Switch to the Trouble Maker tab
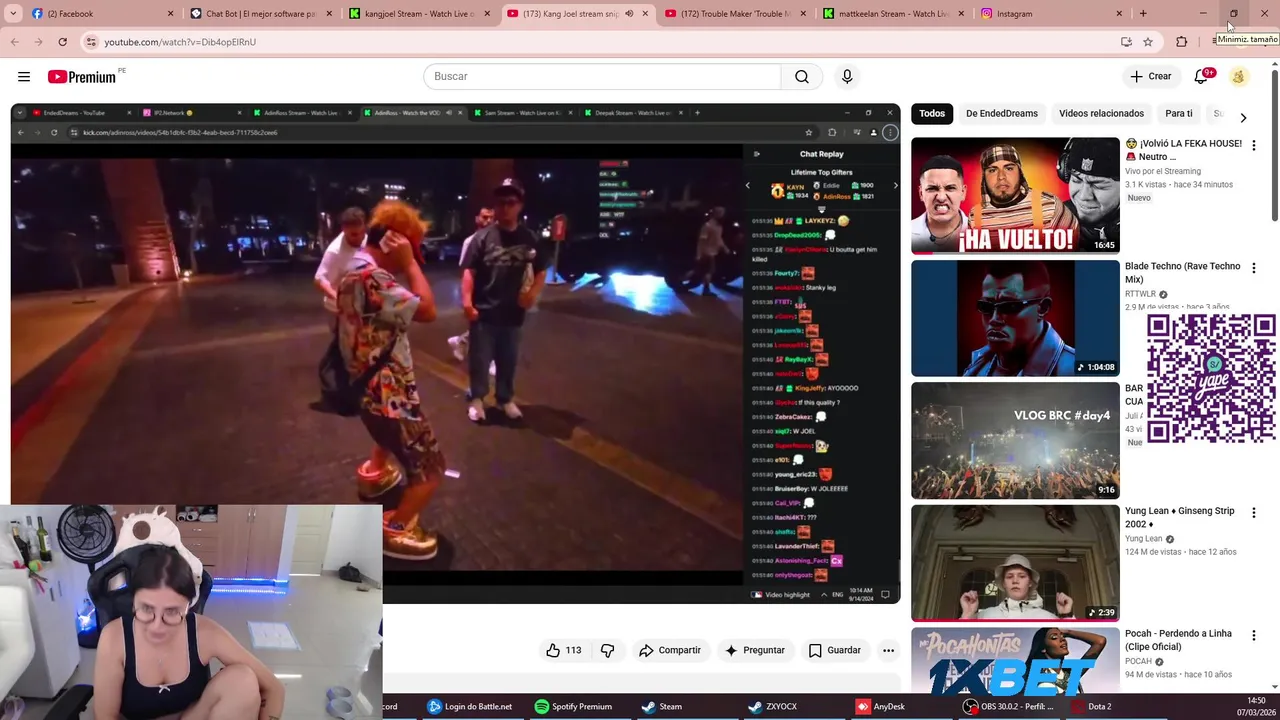Viewport: 1280px width, 720px height. pyautogui.click(x=735, y=14)
